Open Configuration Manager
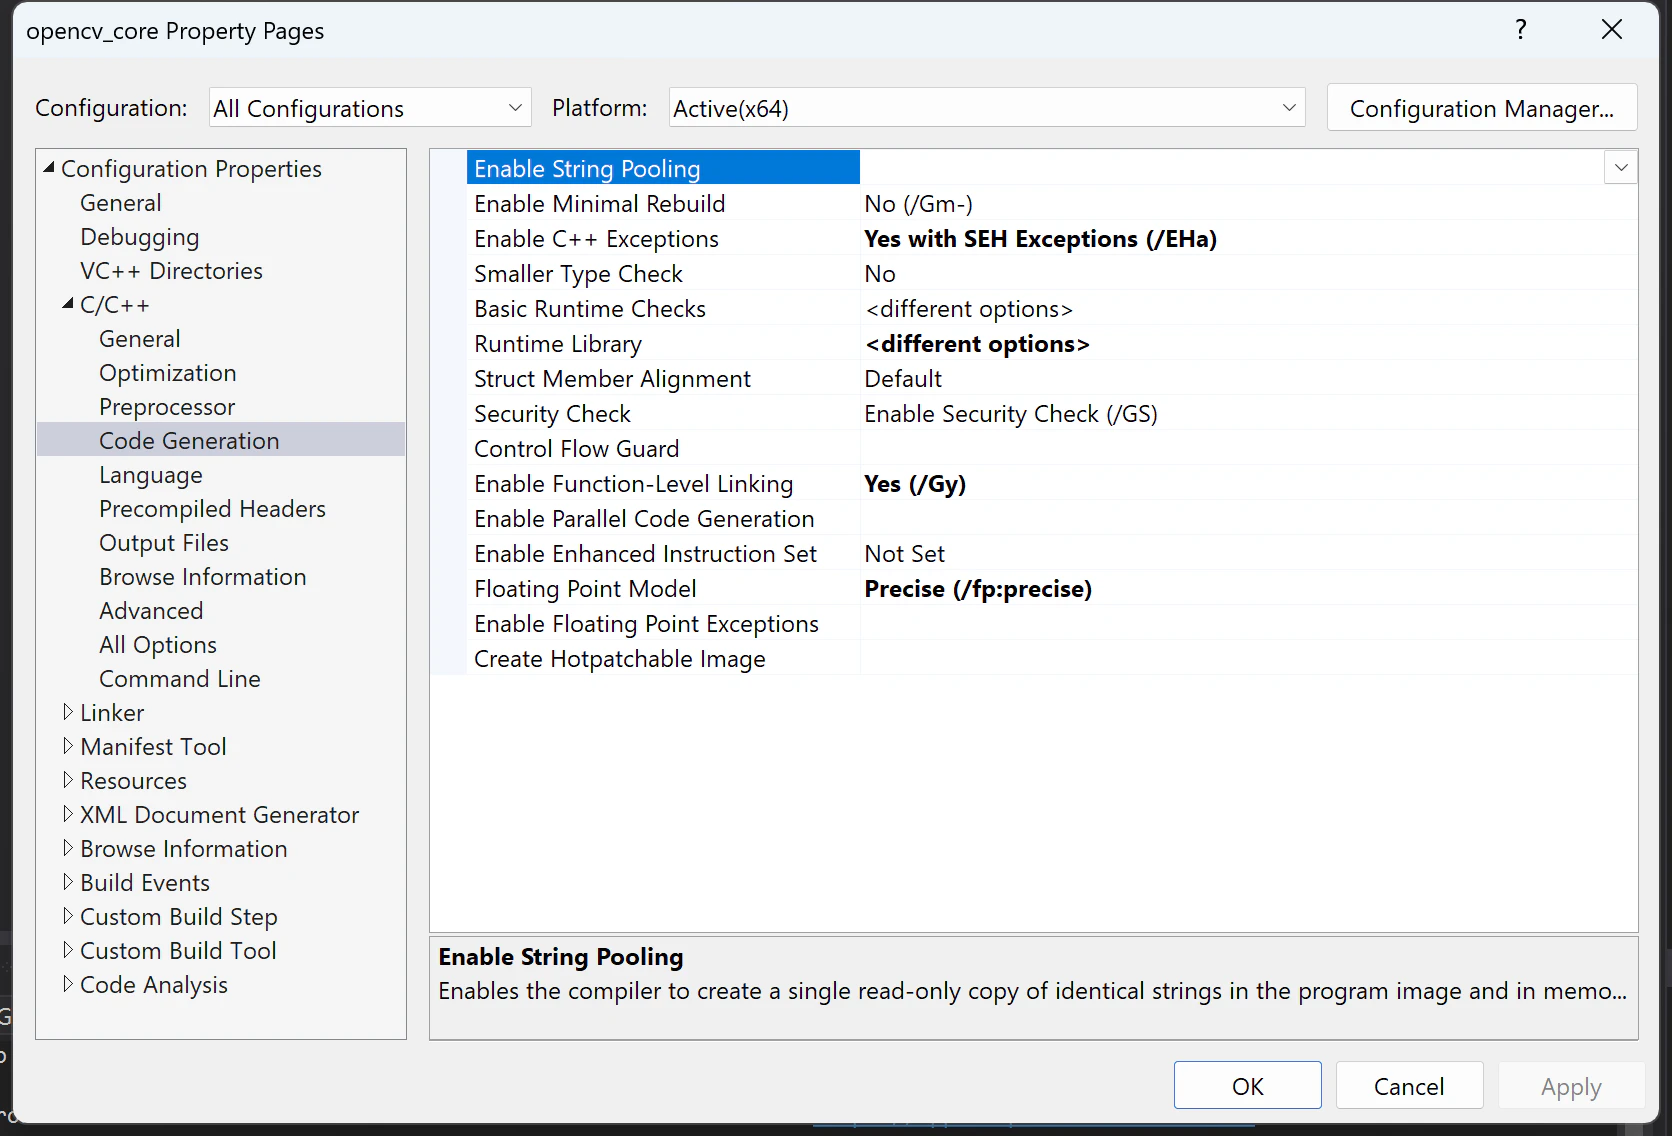 point(1482,108)
